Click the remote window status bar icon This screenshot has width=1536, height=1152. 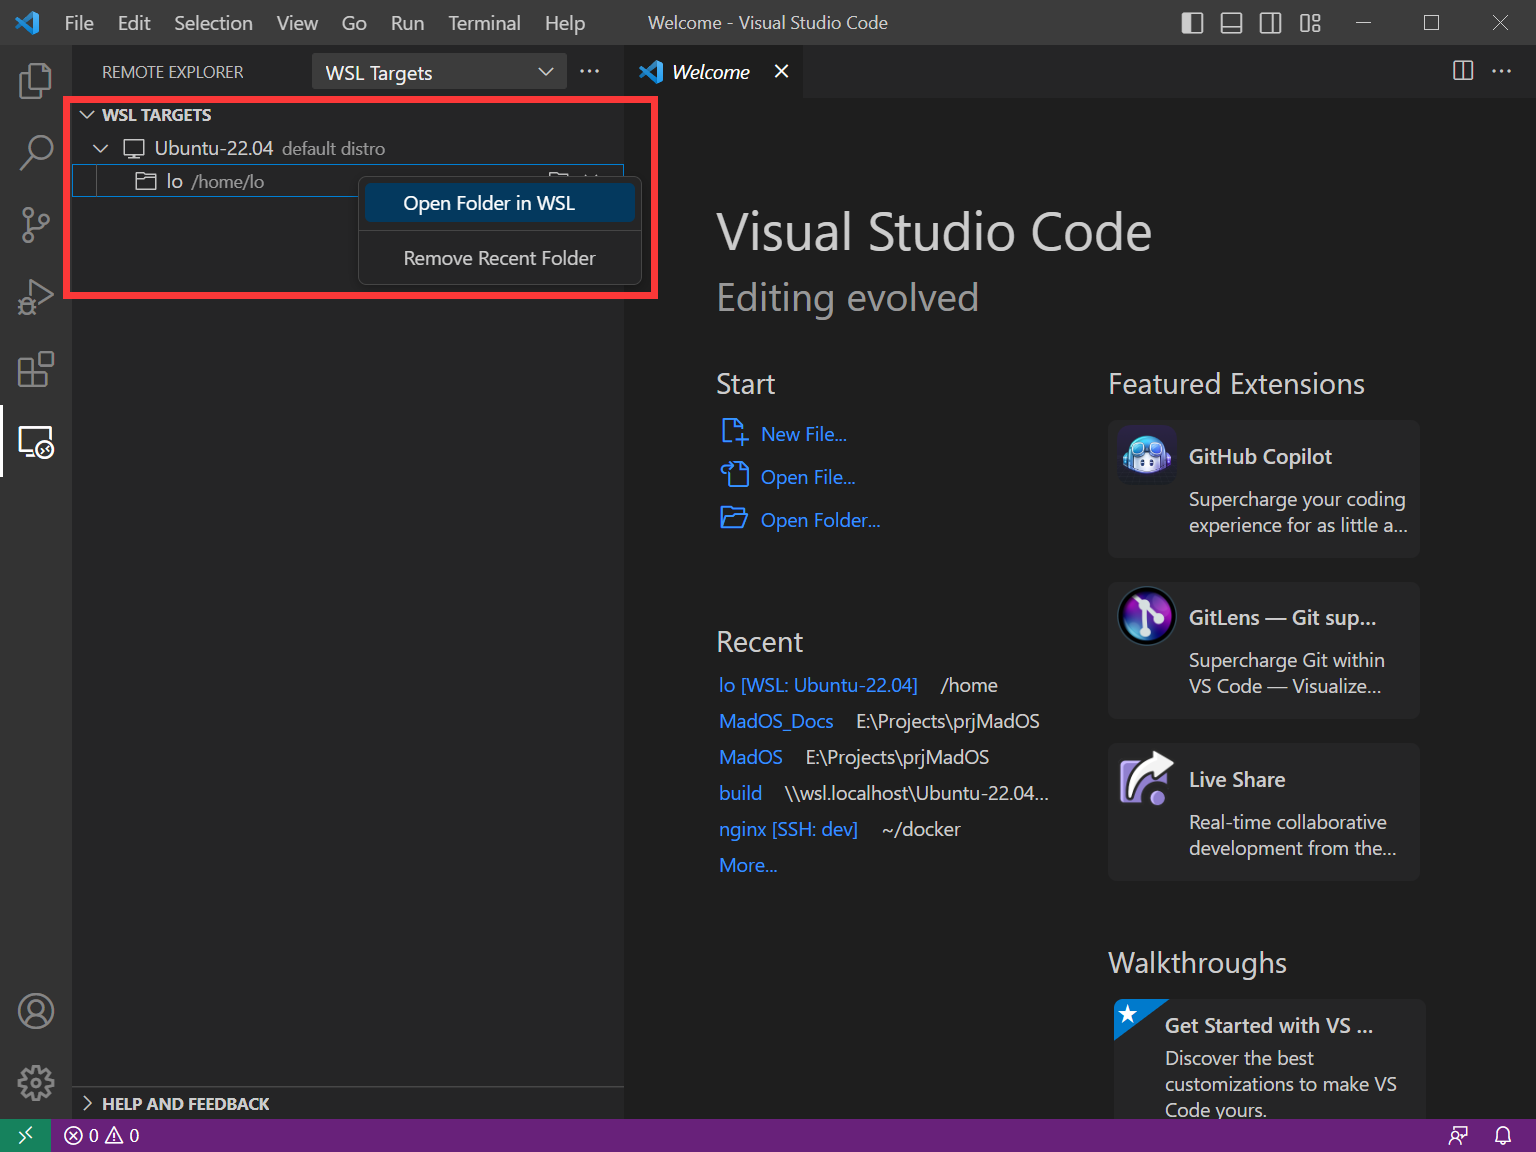click(25, 1135)
